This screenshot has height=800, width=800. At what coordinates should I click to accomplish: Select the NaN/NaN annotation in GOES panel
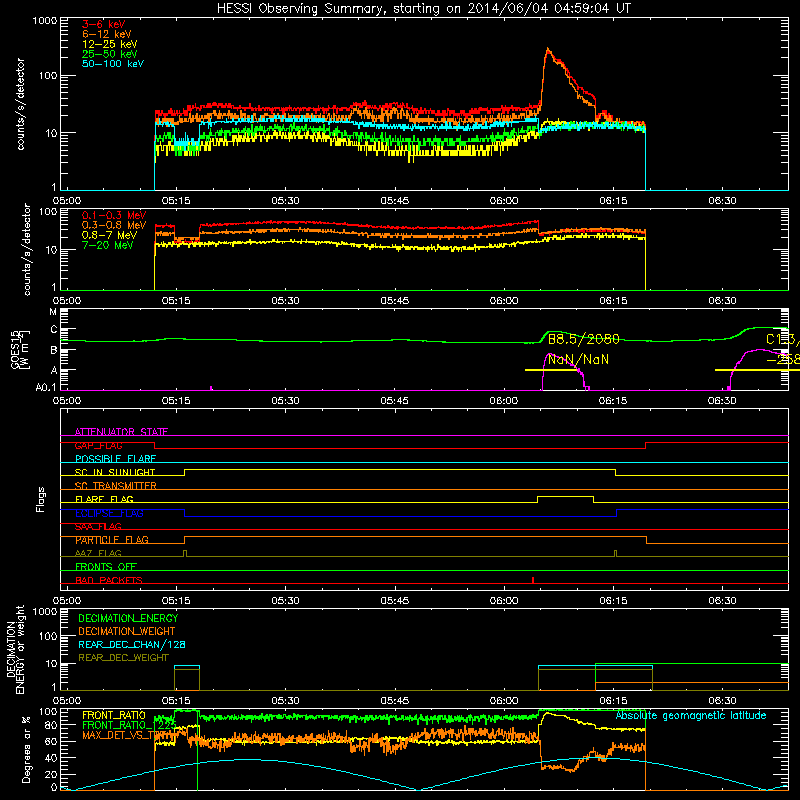tap(578, 360)
